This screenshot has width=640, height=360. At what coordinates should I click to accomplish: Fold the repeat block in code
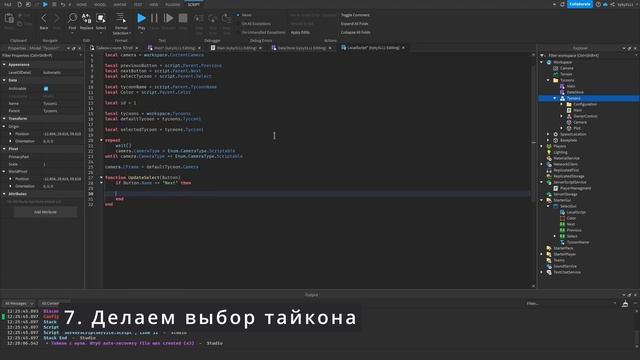tap(101, 140)
